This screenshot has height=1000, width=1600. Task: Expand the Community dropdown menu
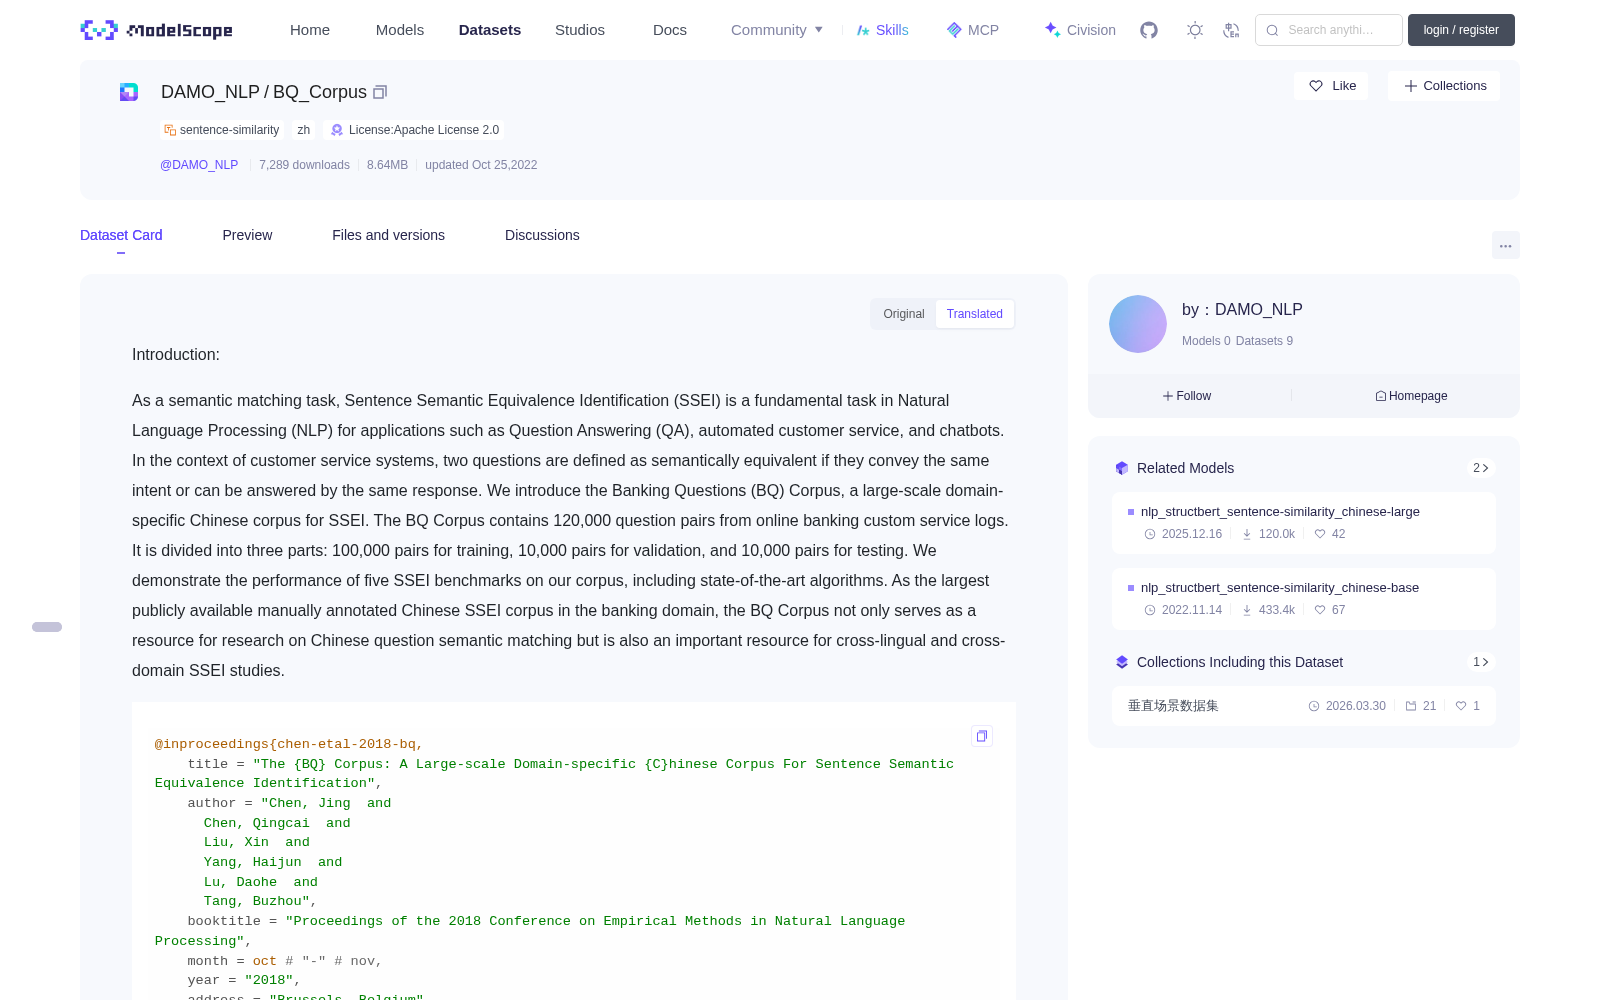point(777,30)
